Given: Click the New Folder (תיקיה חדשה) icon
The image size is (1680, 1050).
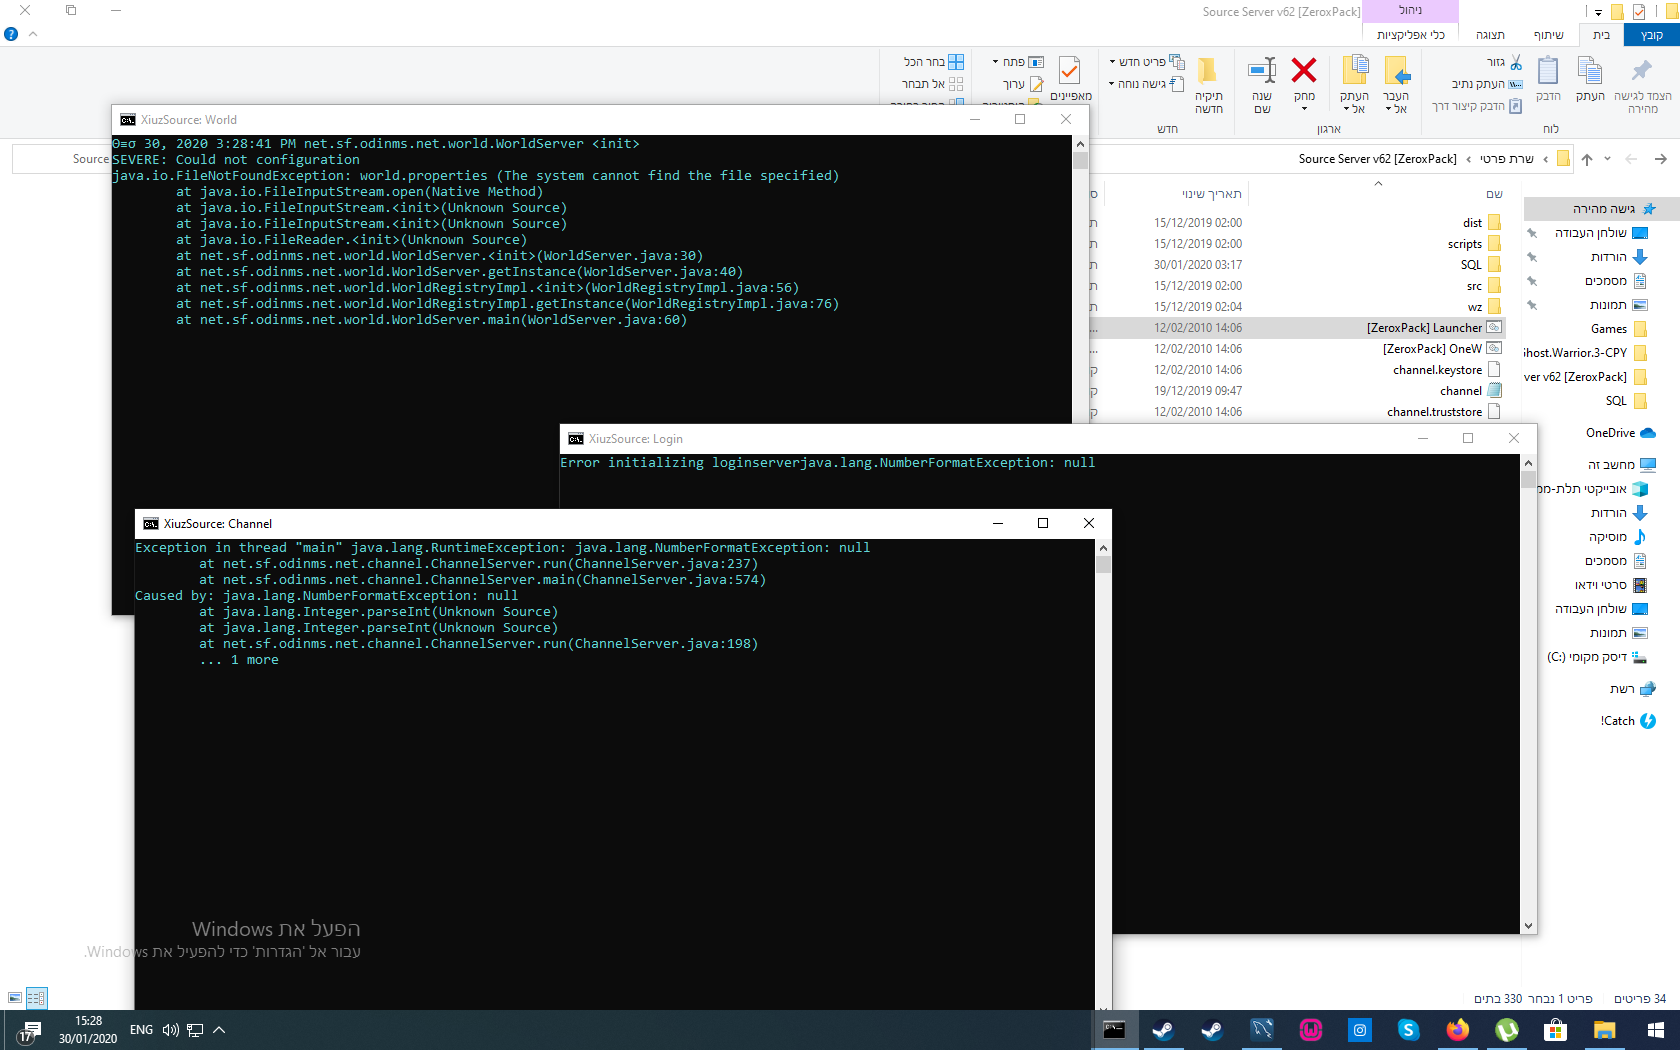Looking at the screenshot, I should click(1208, 70).
